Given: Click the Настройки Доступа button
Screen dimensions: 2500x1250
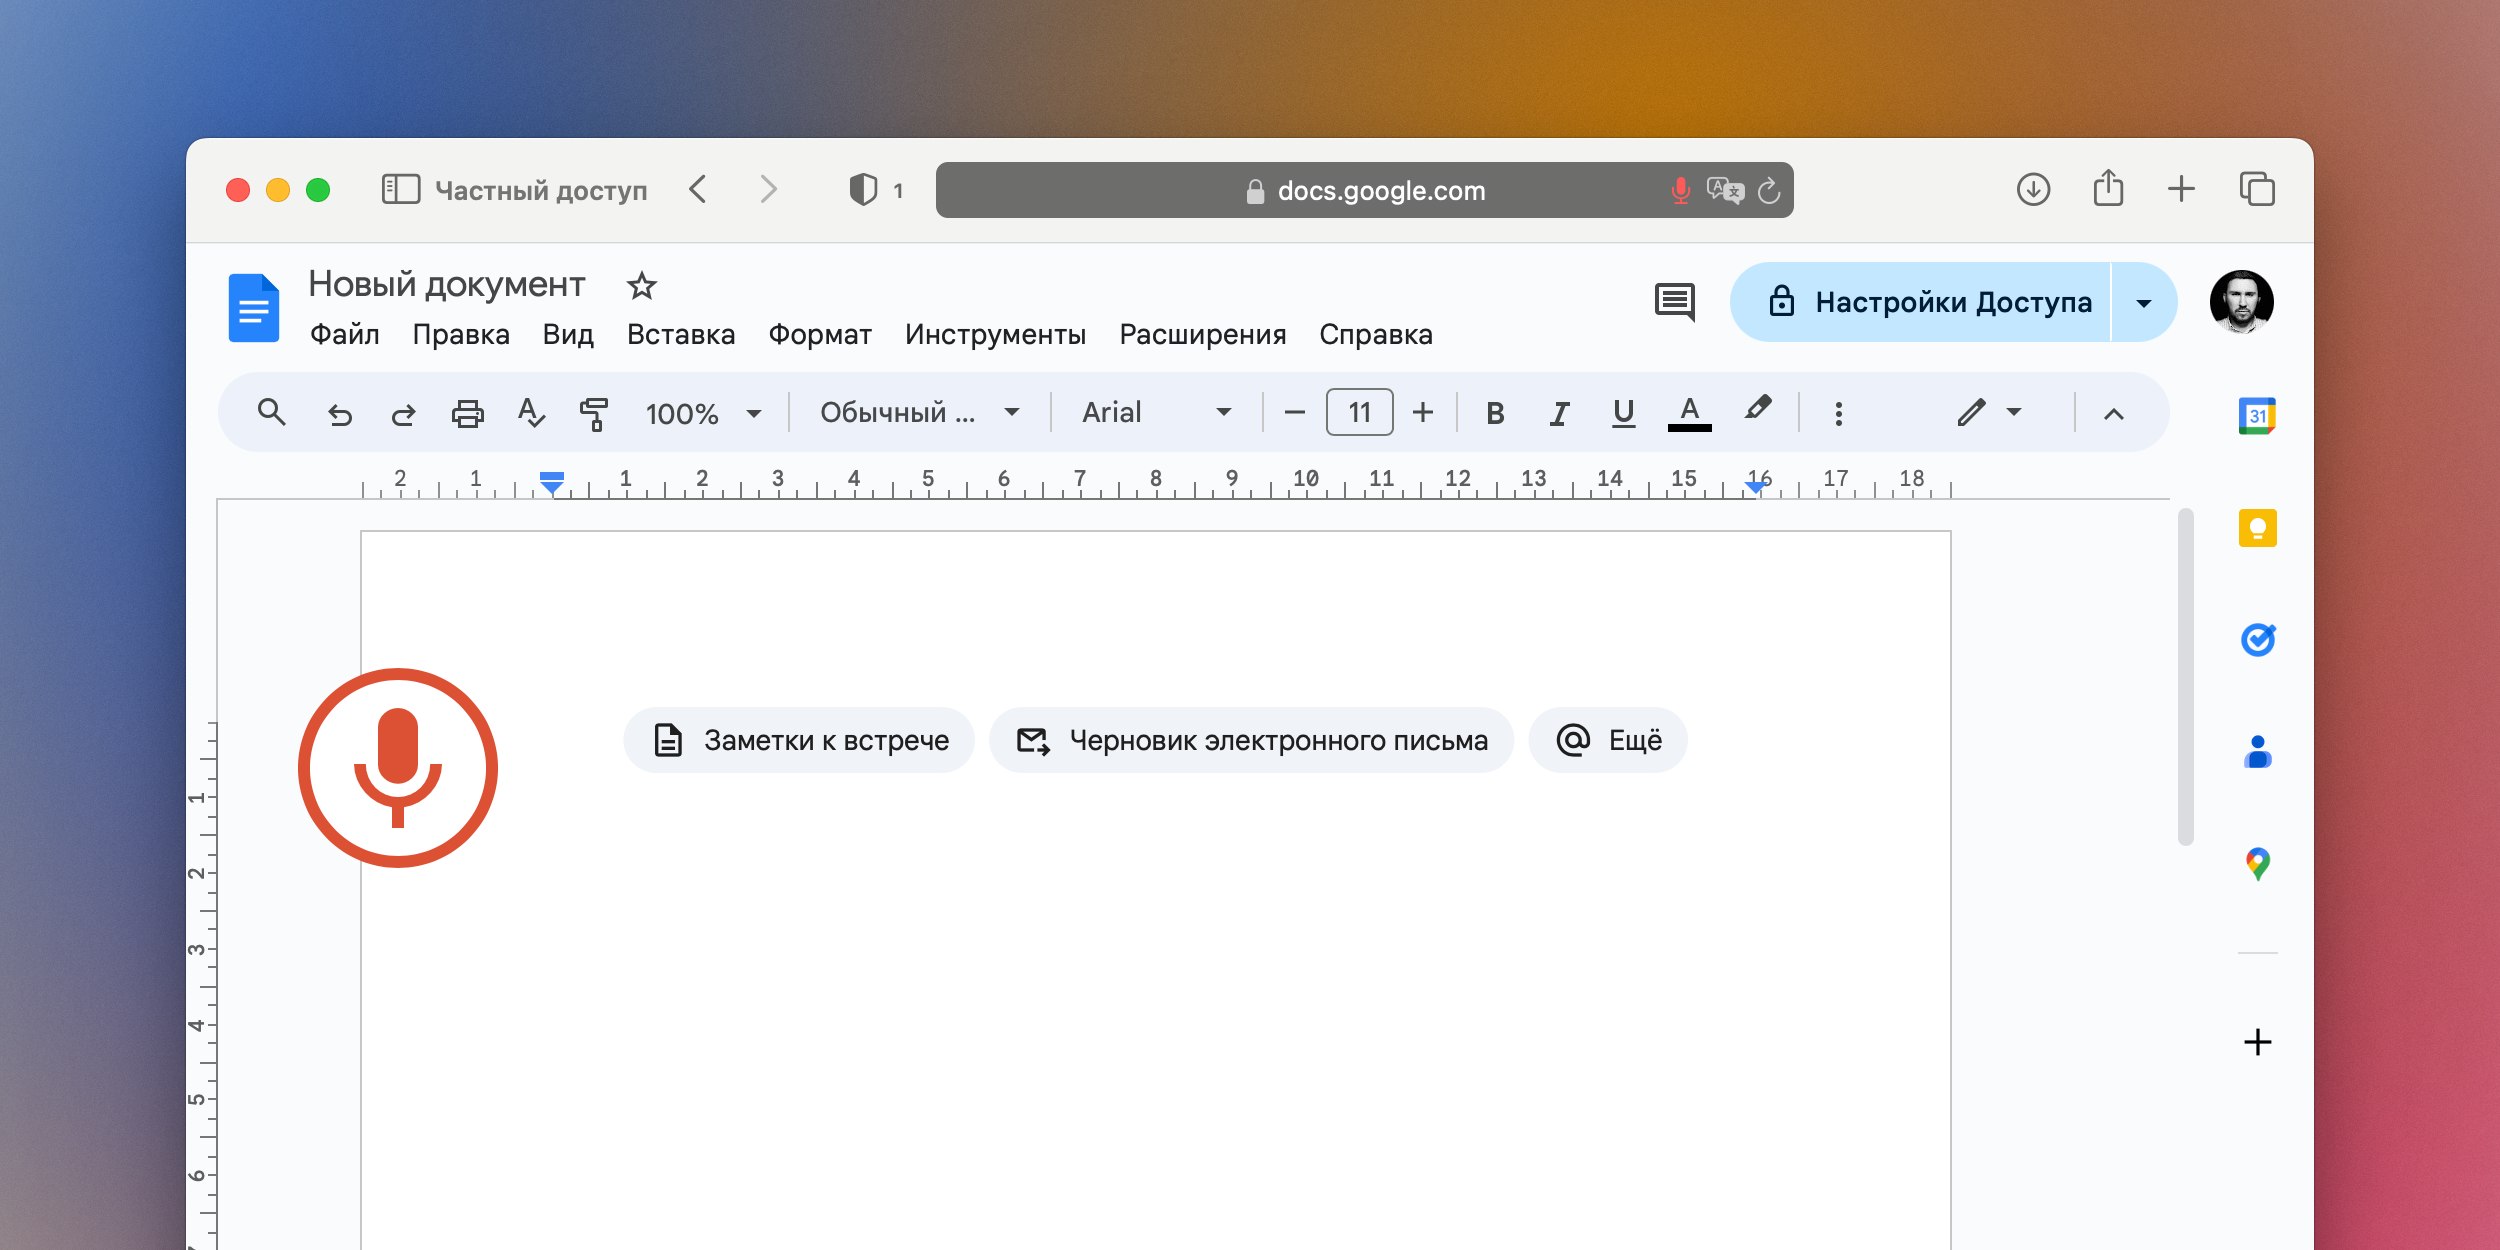Looking at the screenshot, I should [x=1920, y=303].
